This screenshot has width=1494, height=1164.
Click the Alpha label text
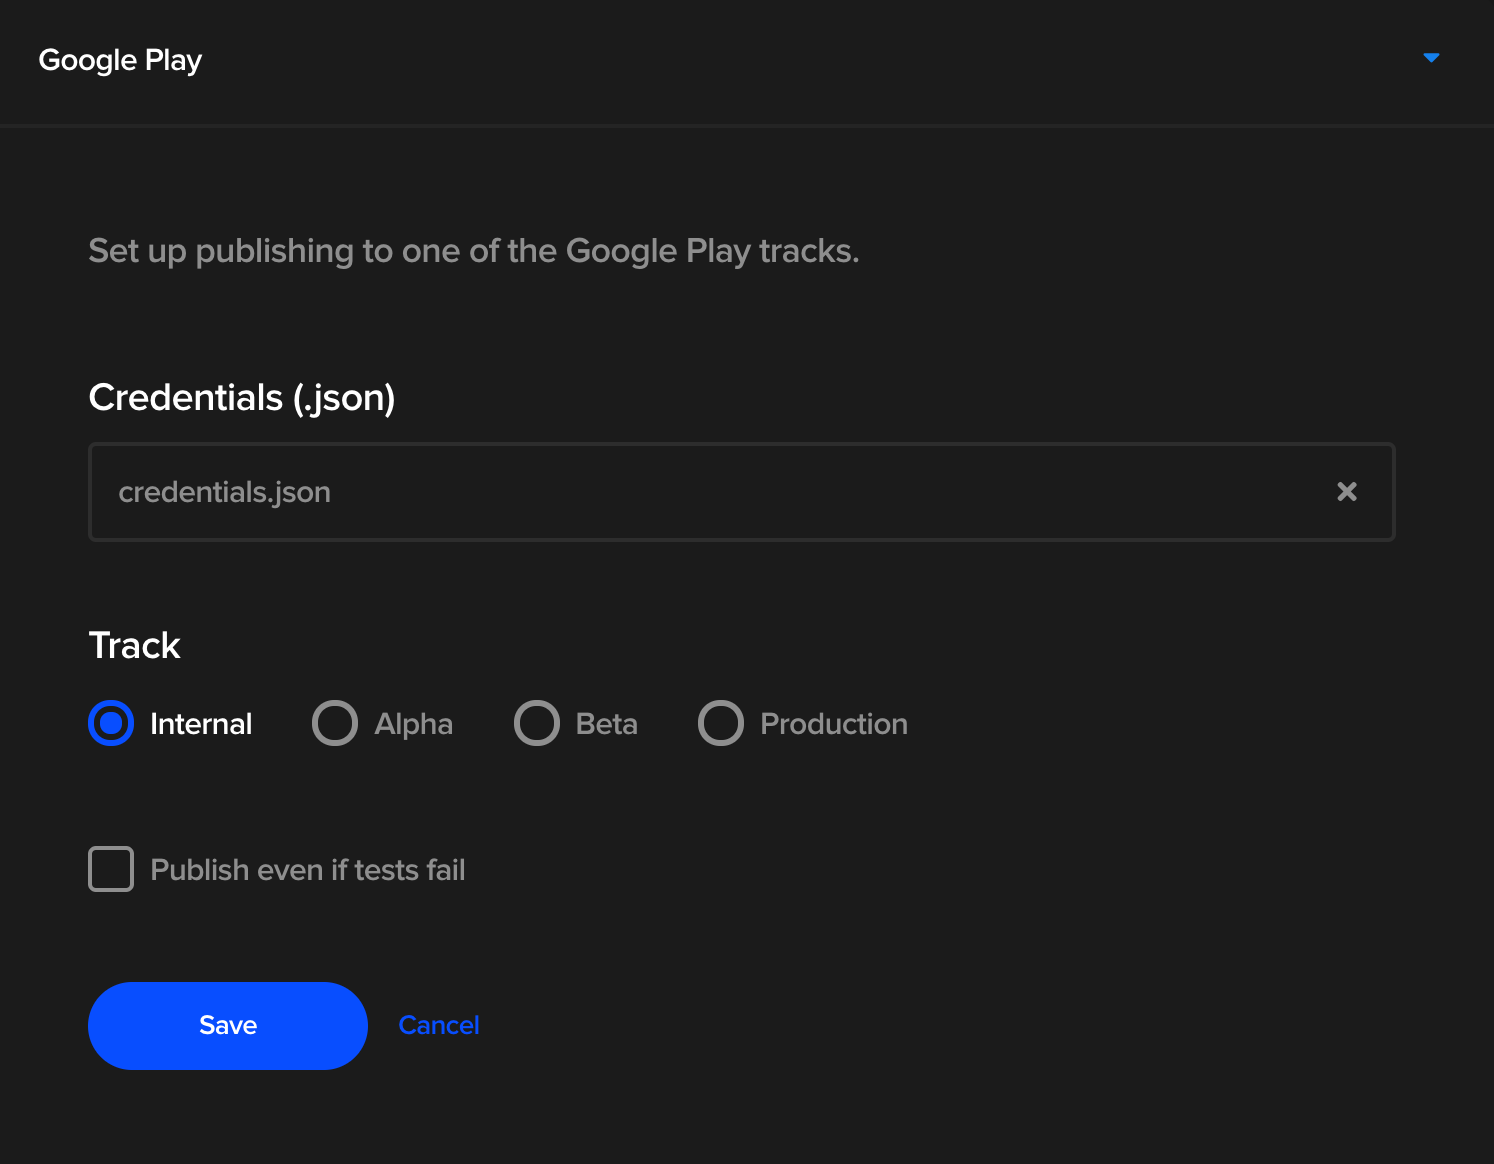(414, 724)
